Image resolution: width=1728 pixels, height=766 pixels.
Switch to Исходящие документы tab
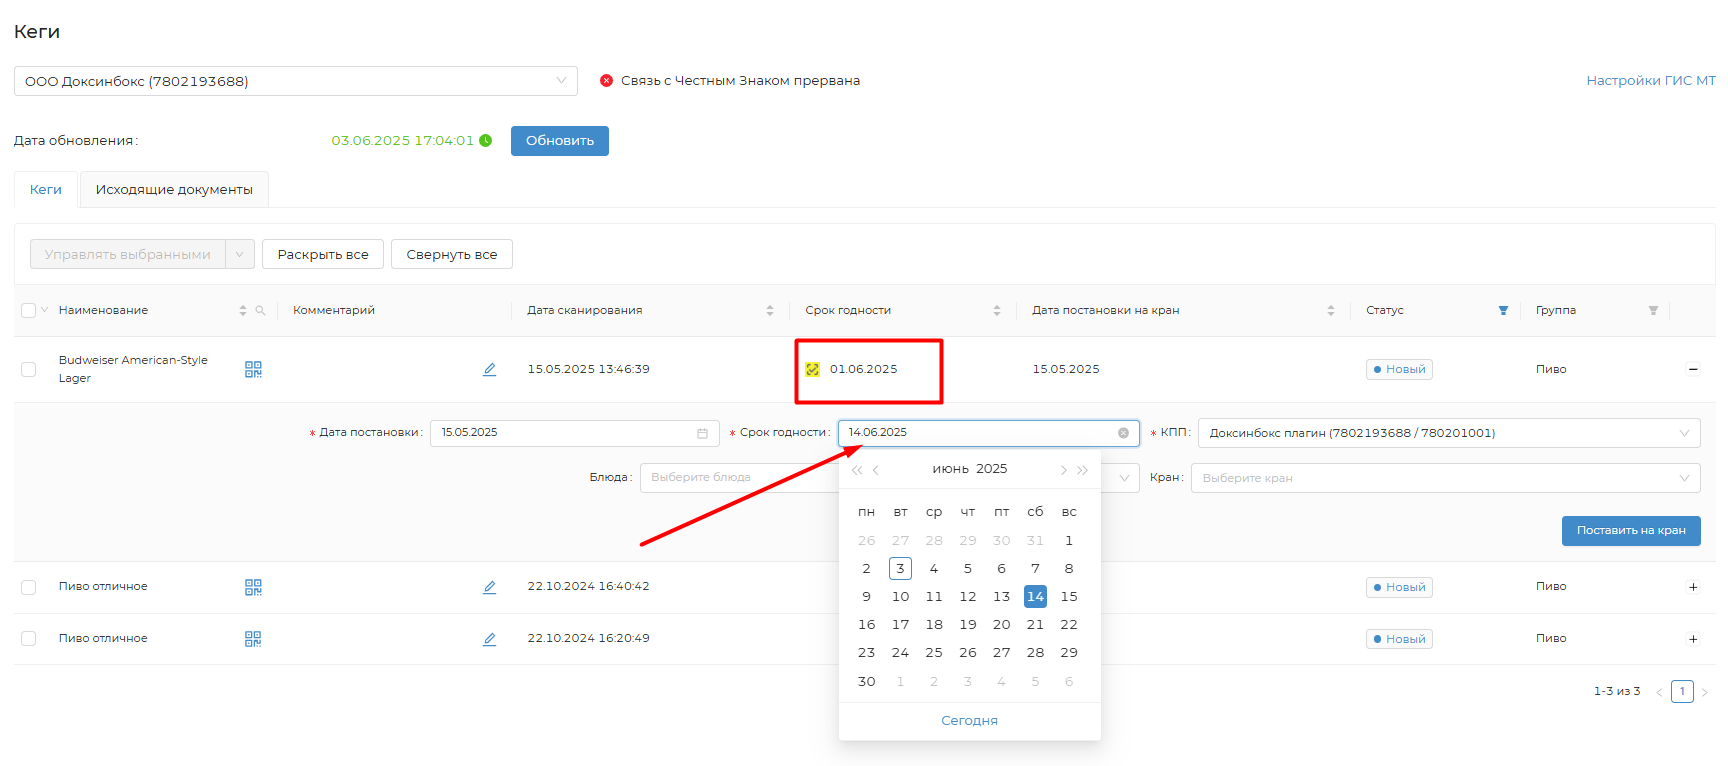coord(174,190)
